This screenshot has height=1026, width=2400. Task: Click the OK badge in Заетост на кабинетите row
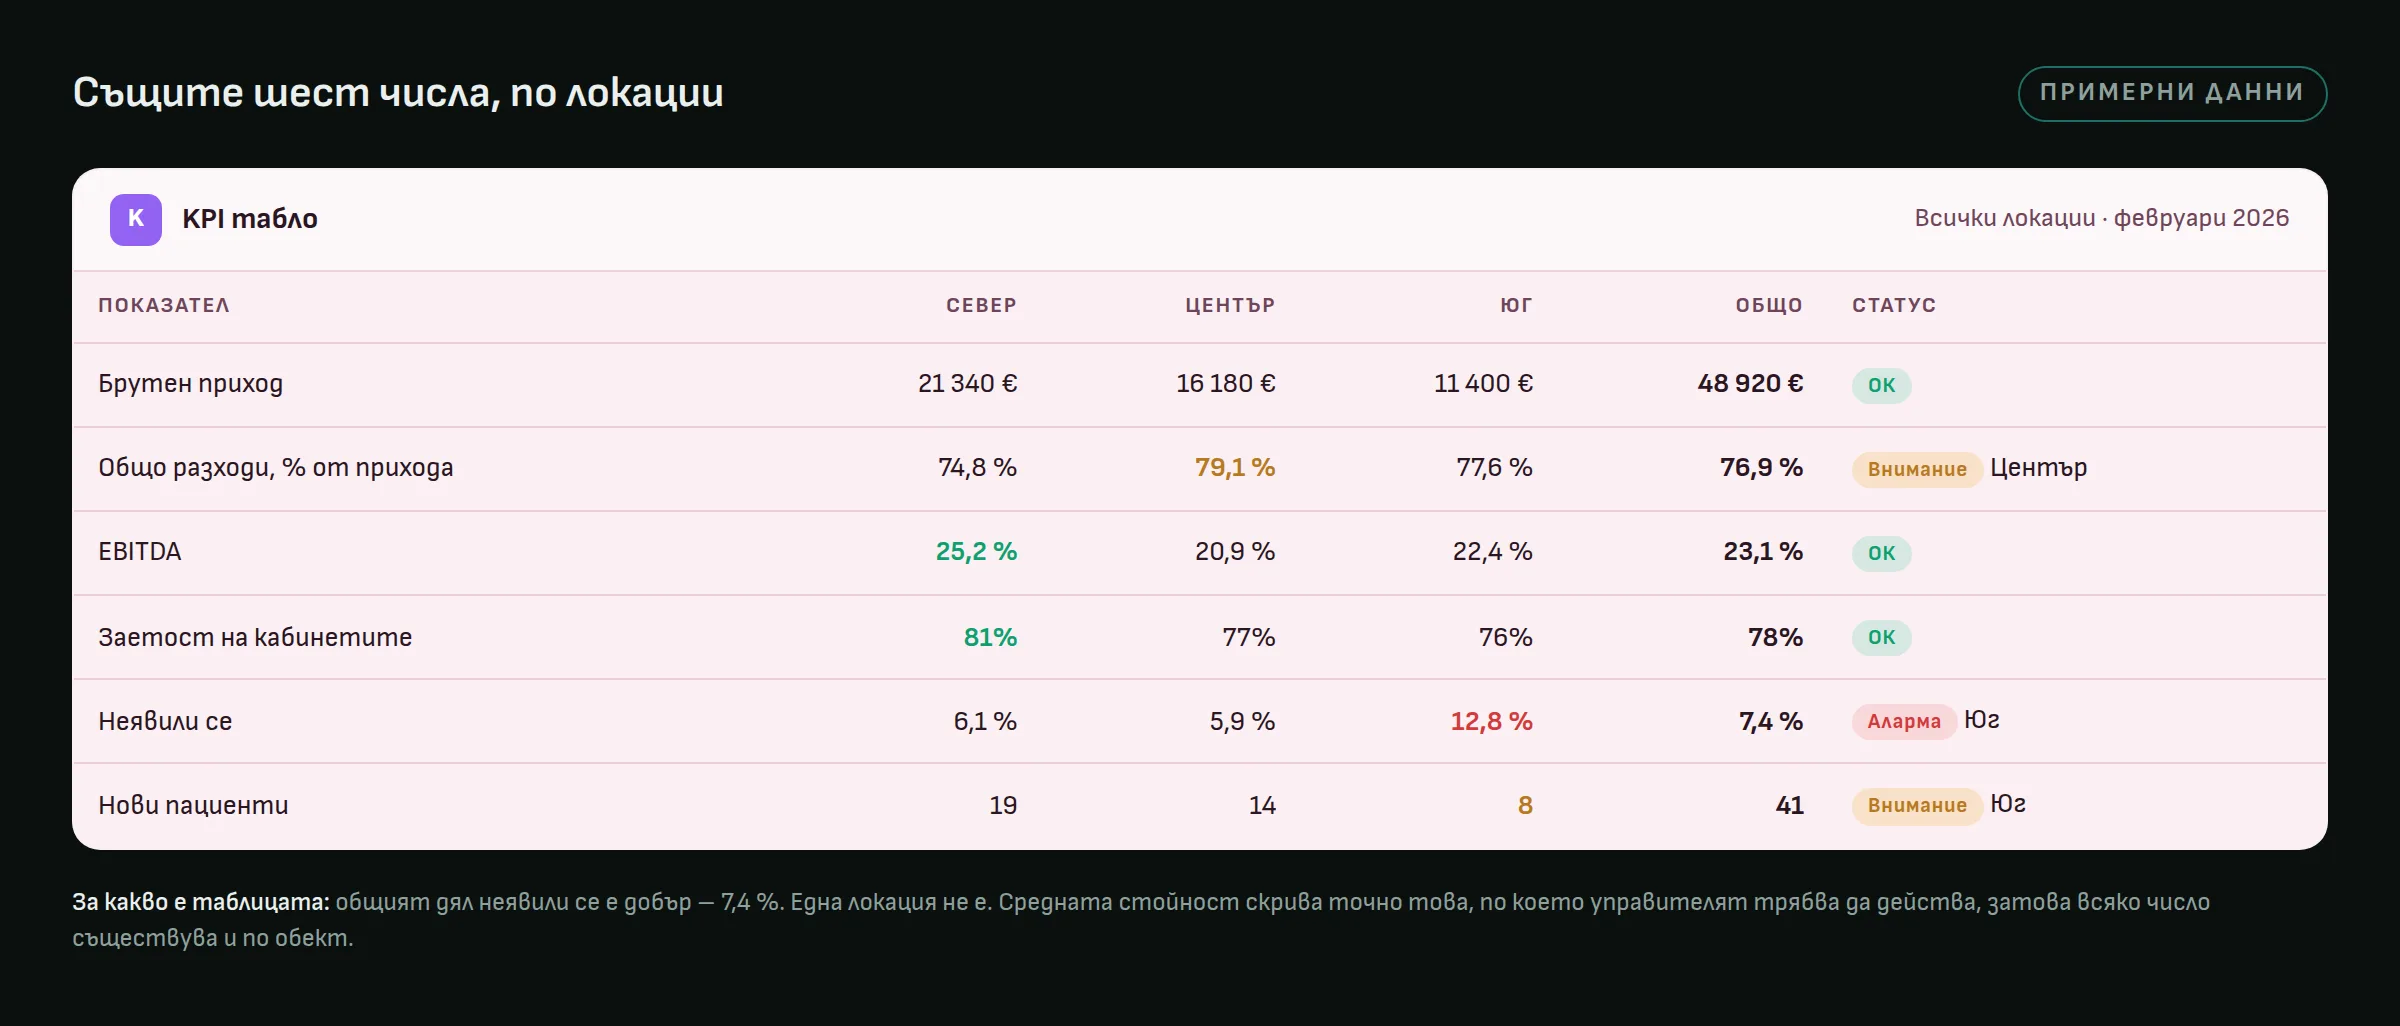click(1881, 637)
